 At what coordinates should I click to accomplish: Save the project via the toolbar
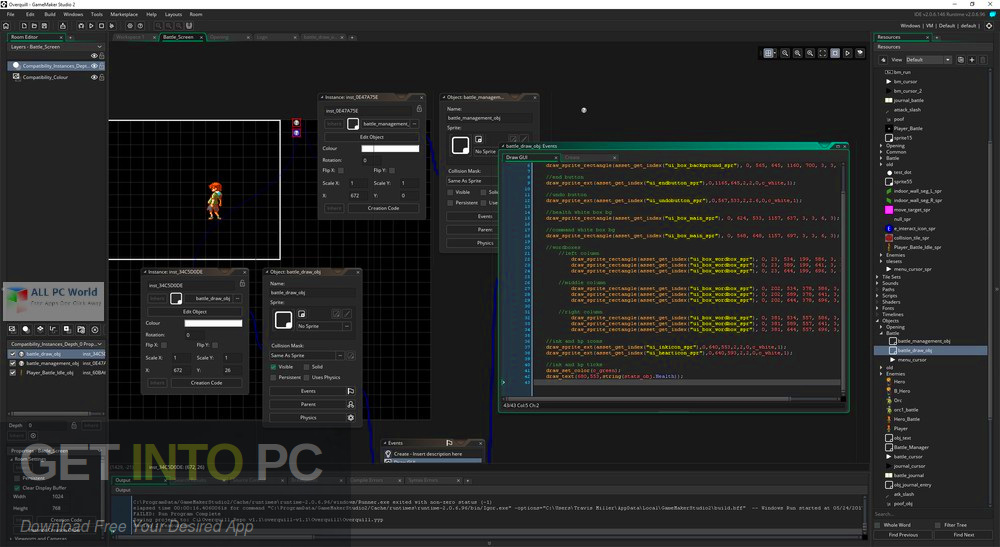(x=44, y=26)
